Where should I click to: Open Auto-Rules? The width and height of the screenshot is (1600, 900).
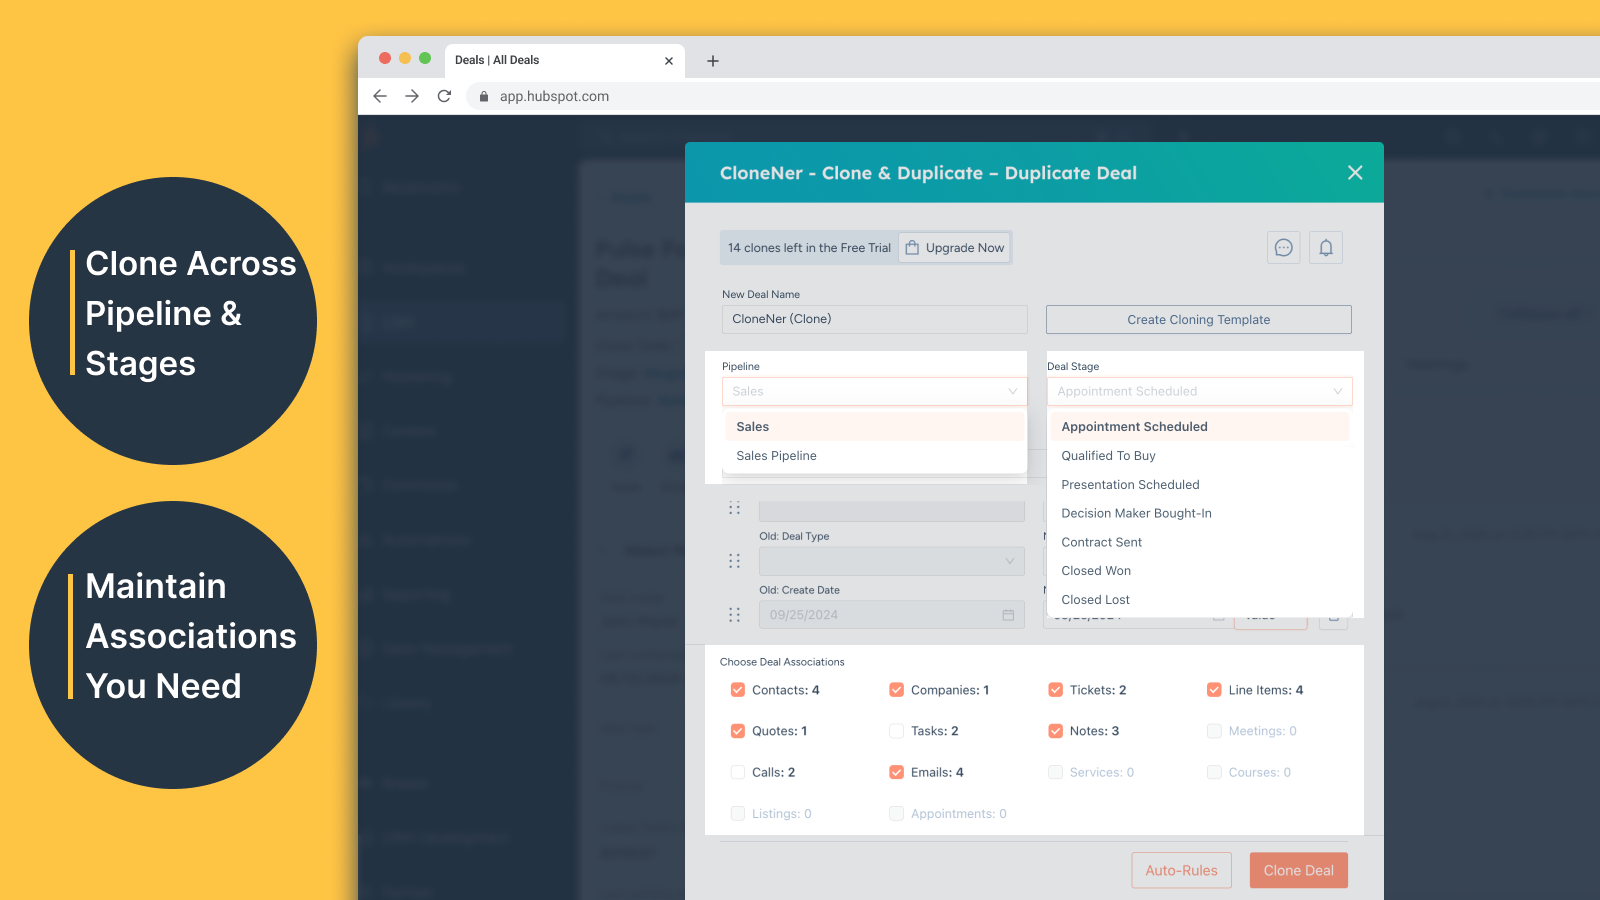point(1181,871)
